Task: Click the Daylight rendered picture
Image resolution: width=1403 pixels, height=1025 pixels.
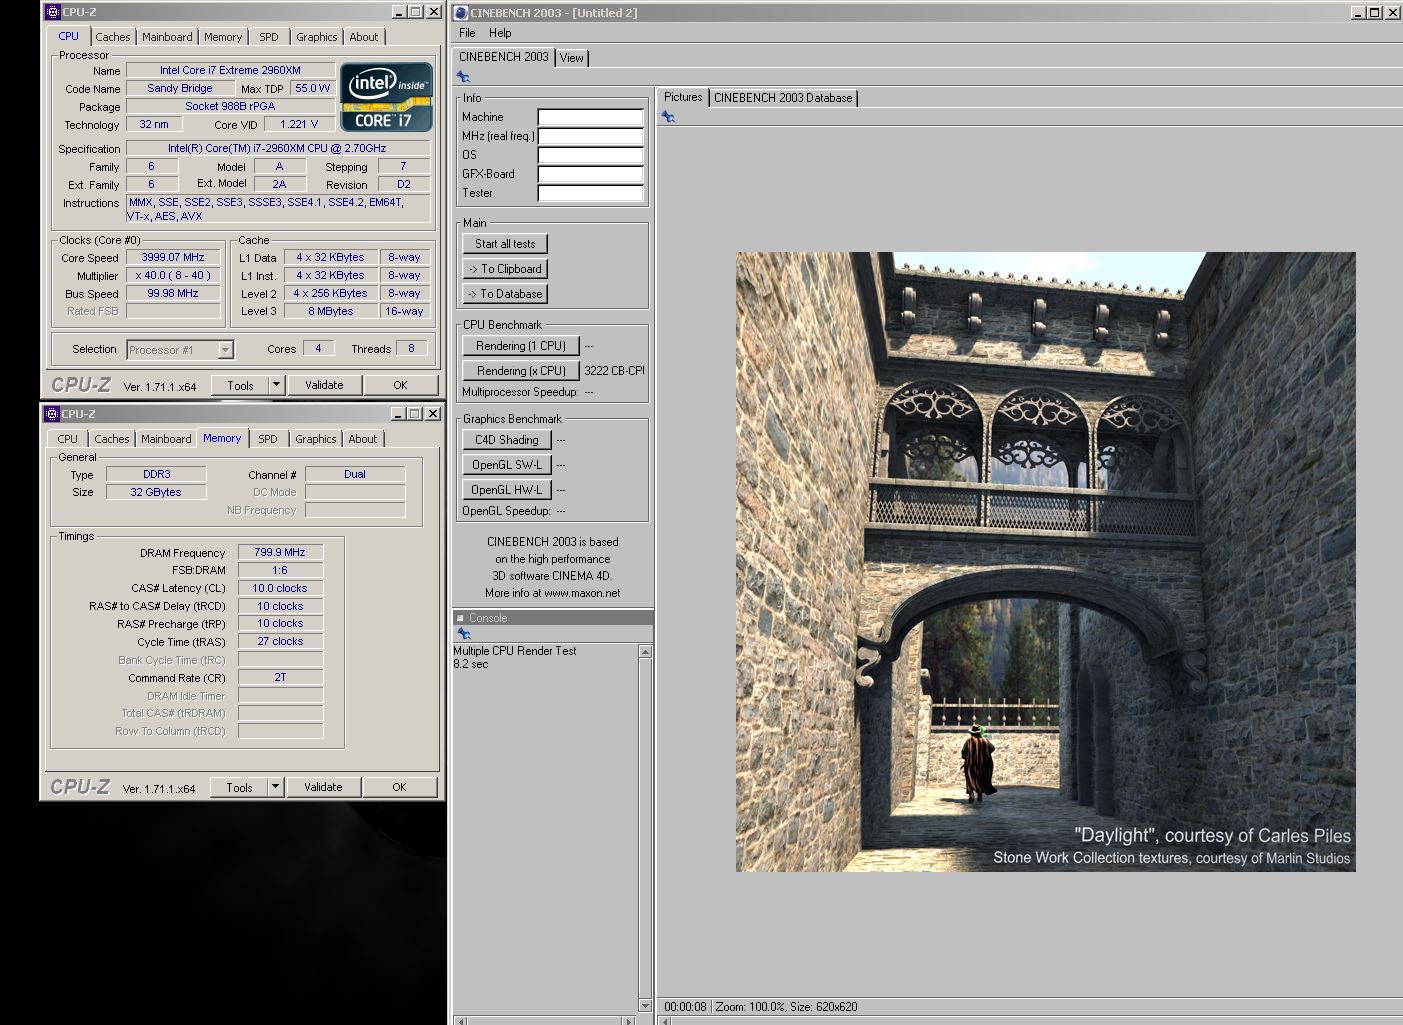Action: coord(1046,562)
